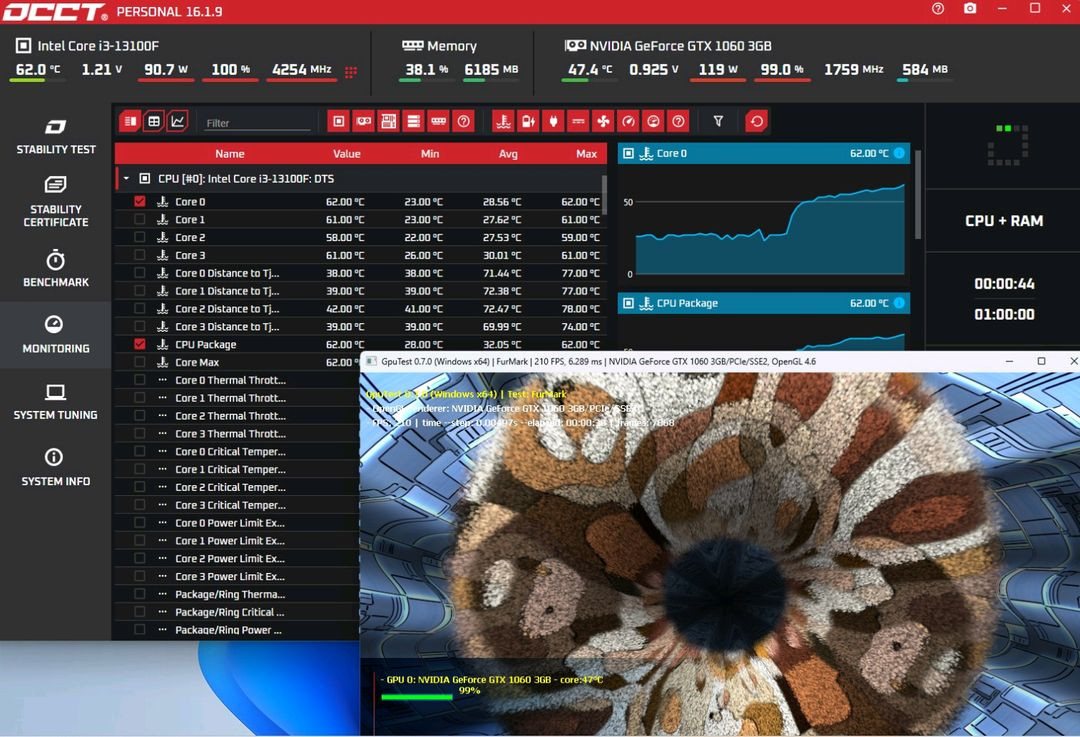Click the funnel filter icon
Image resolution: width=1080 pixels, height=737 pixels.
point(718,121)
